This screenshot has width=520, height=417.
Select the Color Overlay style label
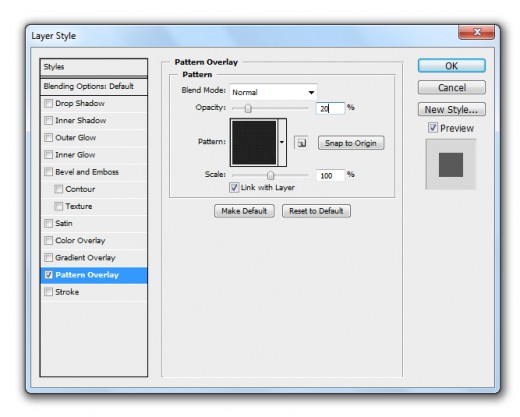pyautogui.click(x=80, y=240)
